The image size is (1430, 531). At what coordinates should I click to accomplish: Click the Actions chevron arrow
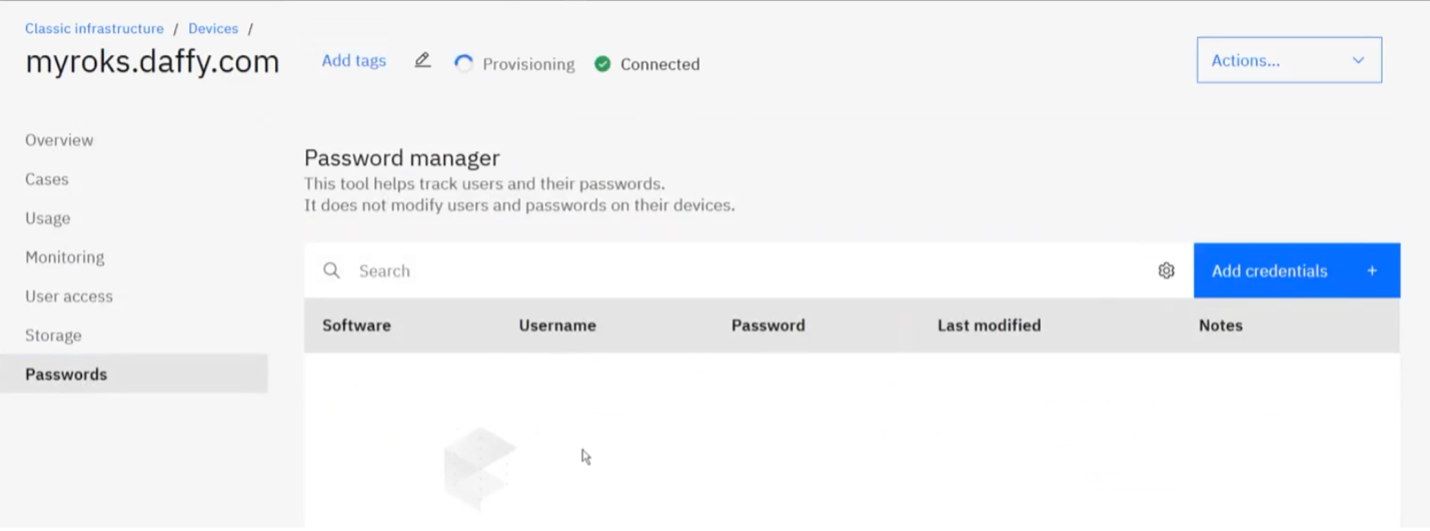(1358, 61)
